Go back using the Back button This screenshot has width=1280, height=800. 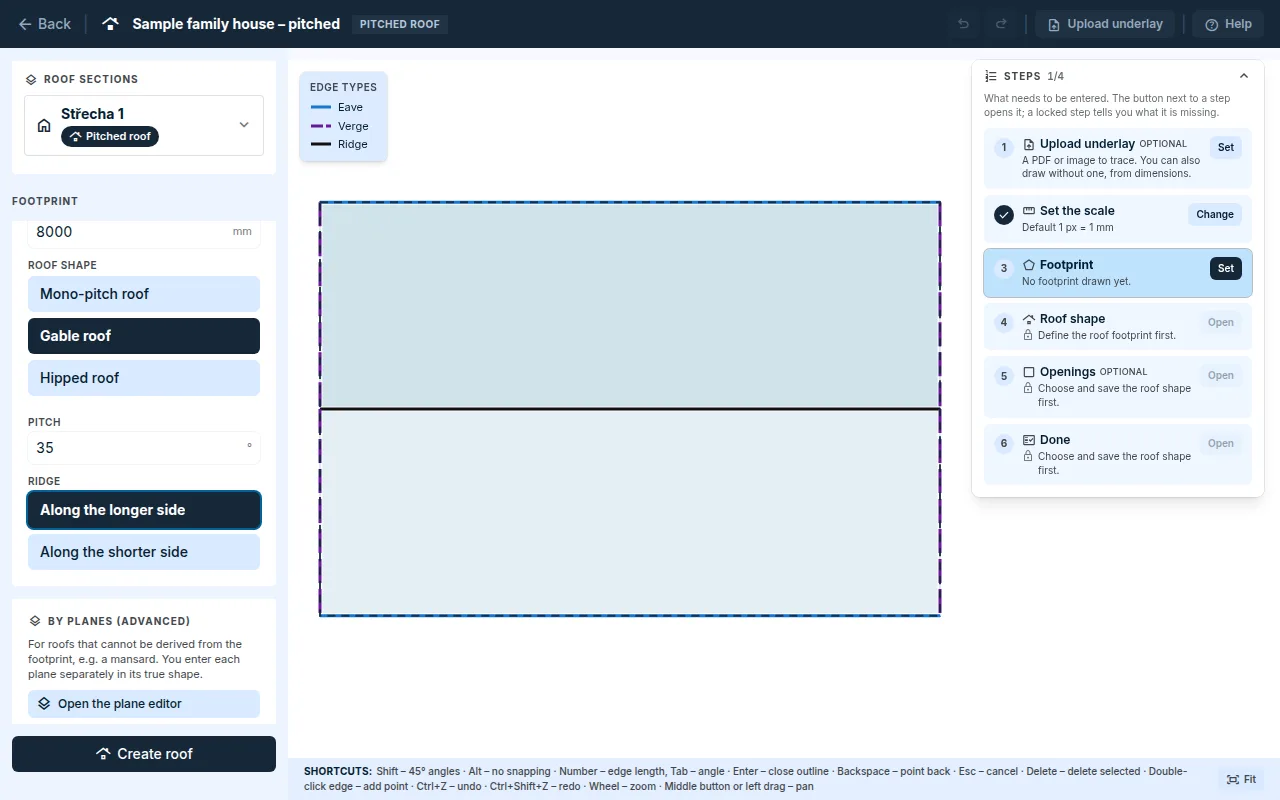[x=44, y=24]
